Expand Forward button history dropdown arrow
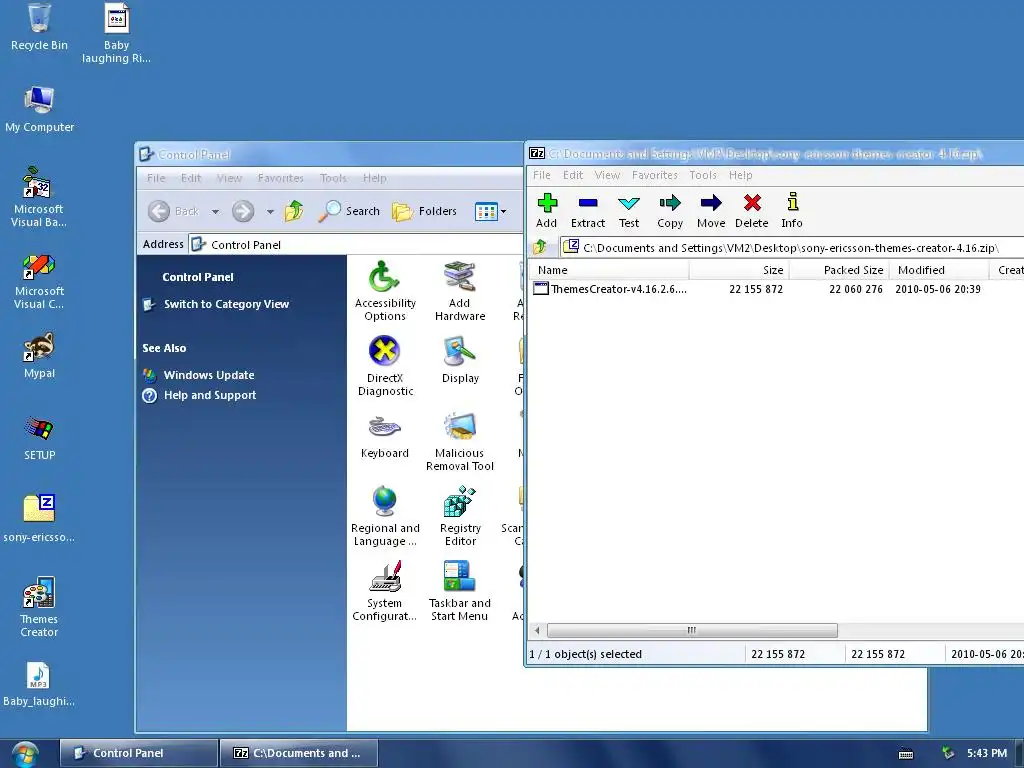 (x=270, y=212)
